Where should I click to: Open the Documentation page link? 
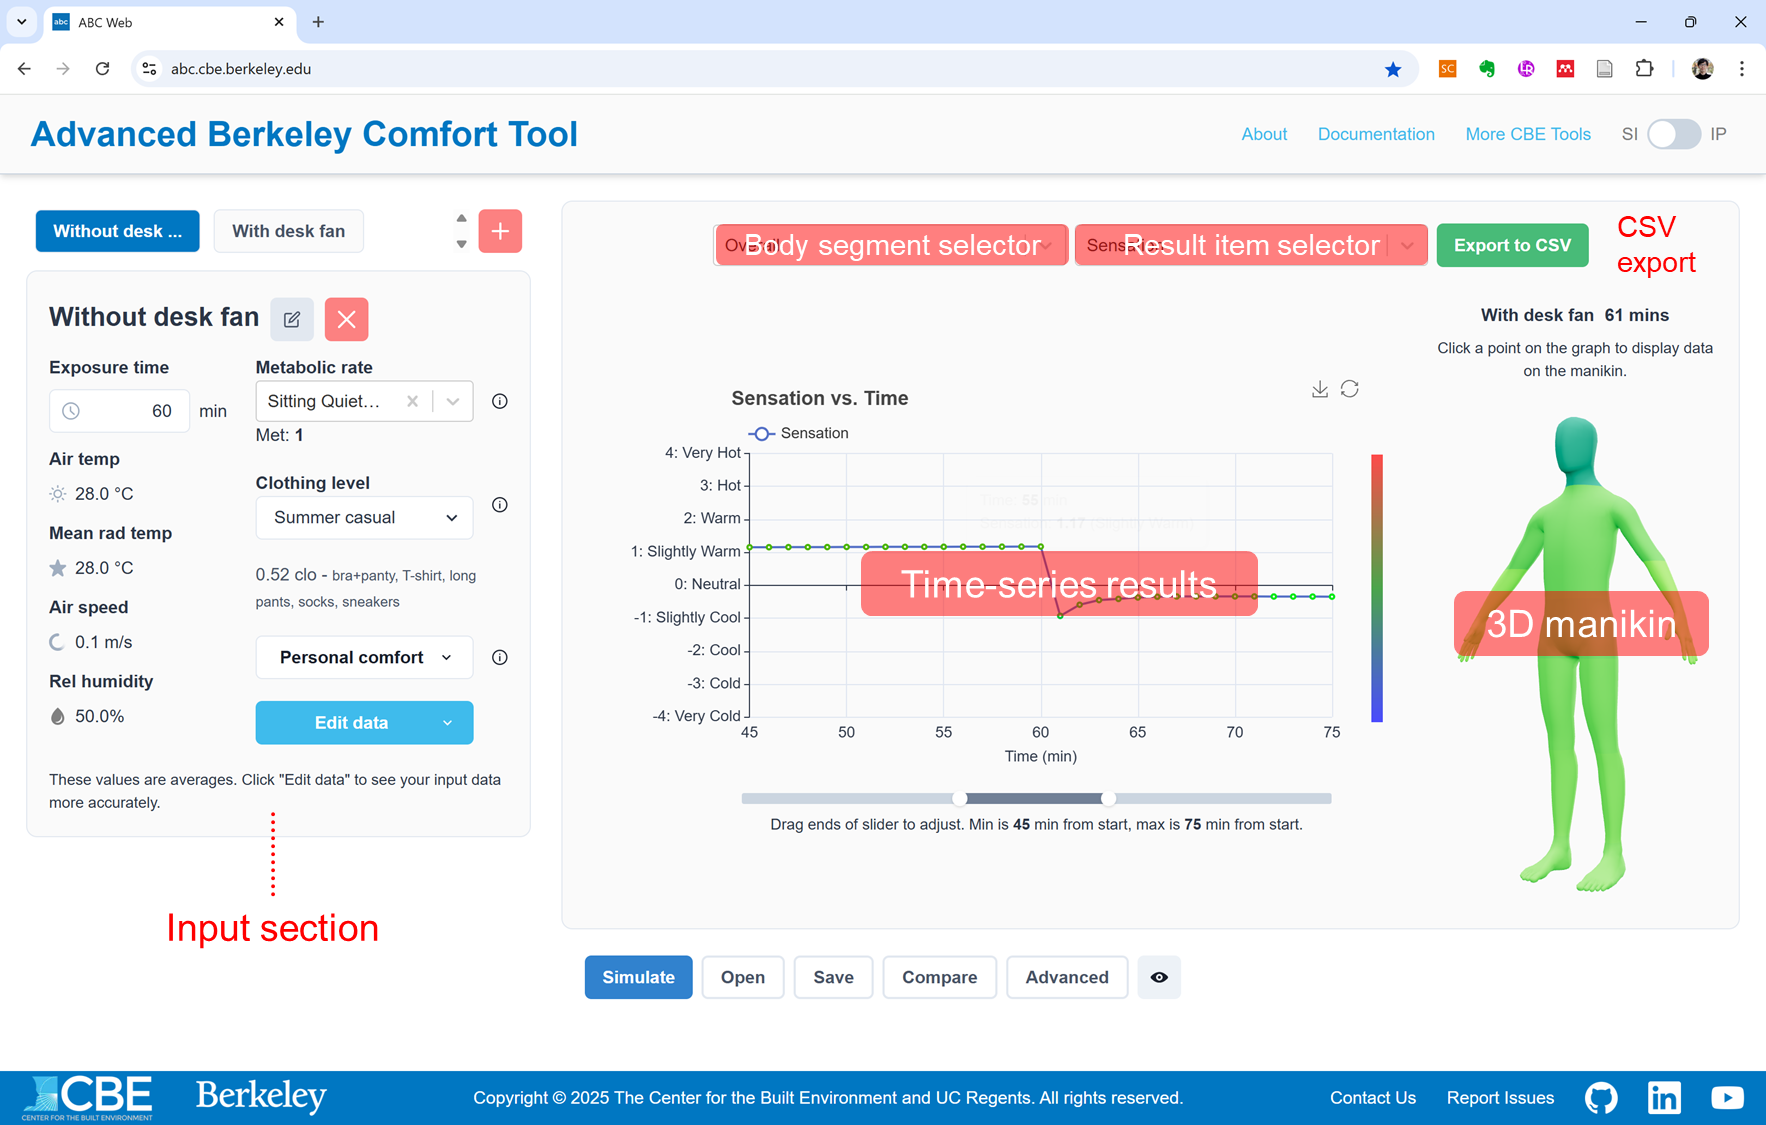1375,134
